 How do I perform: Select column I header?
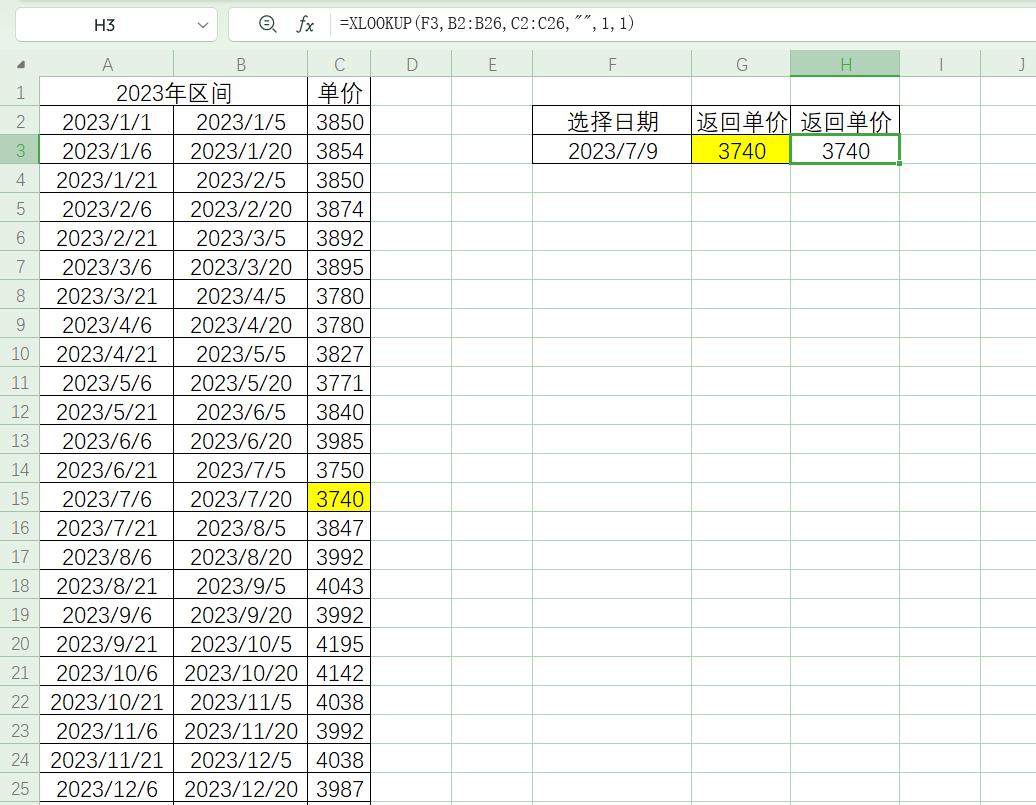coord(940,64)
